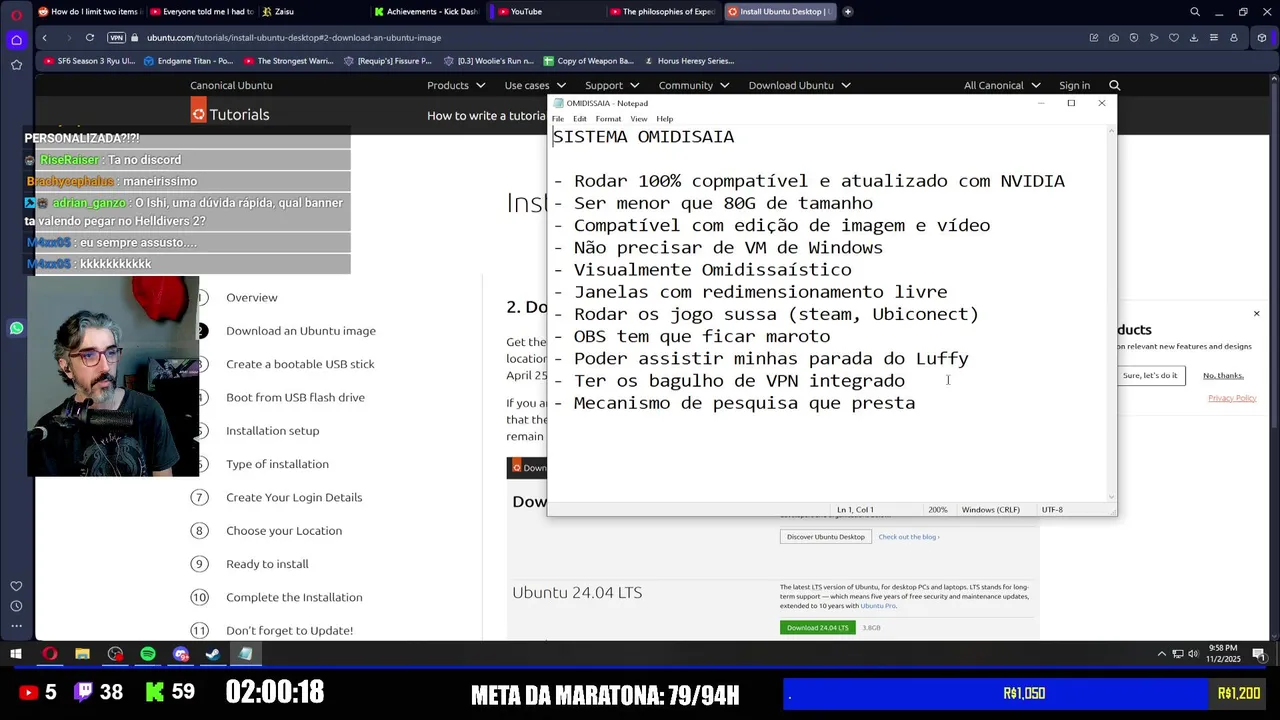Select 'Overview' tutorial step
This screenshot has width=1280, height=720.
click(252, 297)
